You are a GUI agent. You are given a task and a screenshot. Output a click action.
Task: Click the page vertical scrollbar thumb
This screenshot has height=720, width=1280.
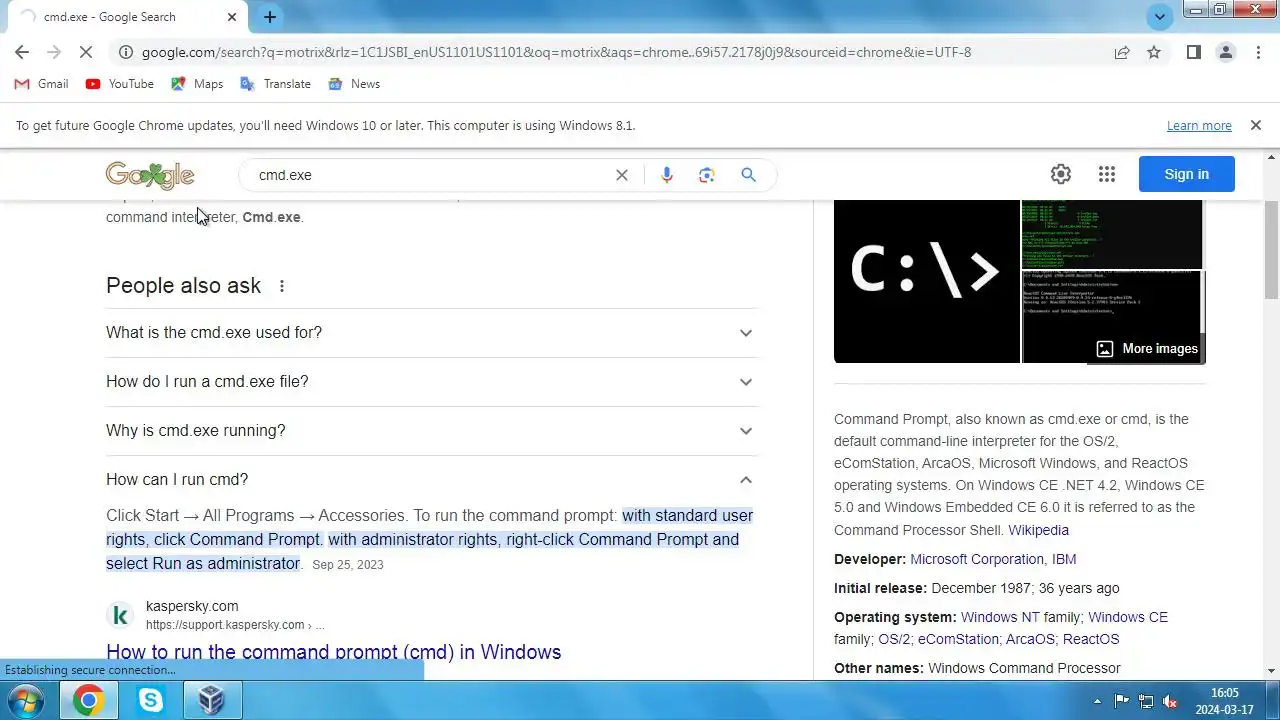click(1272, 248)
